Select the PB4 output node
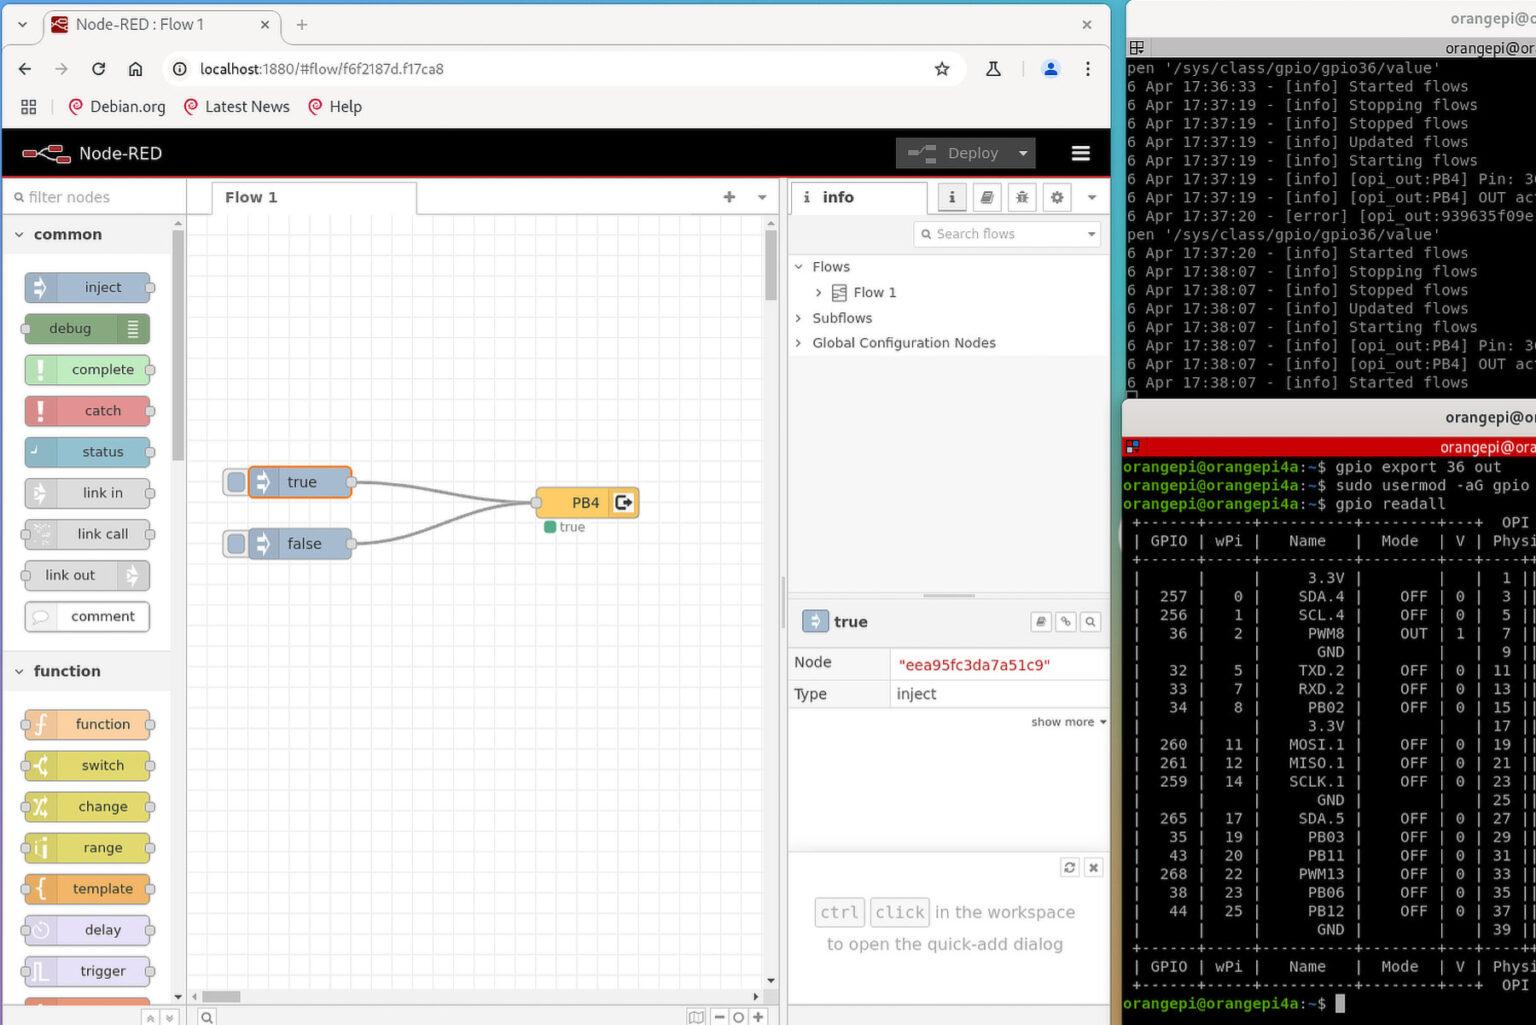Viewport: 1536px width, 1025px height. click(587, 502)
